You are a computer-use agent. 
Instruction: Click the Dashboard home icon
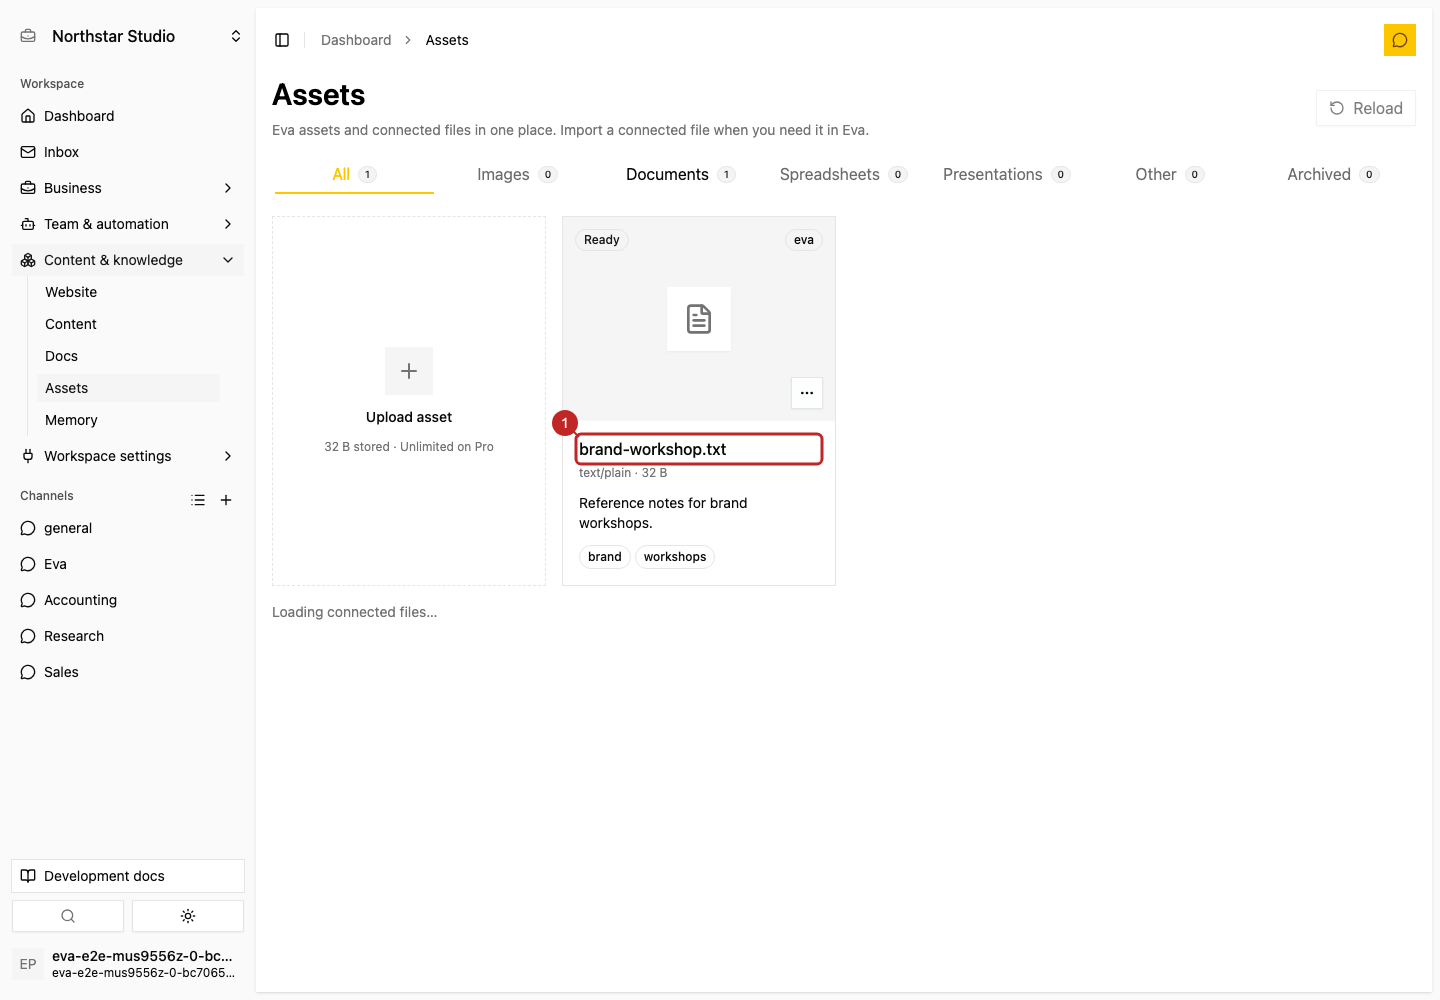click(28, 116)
